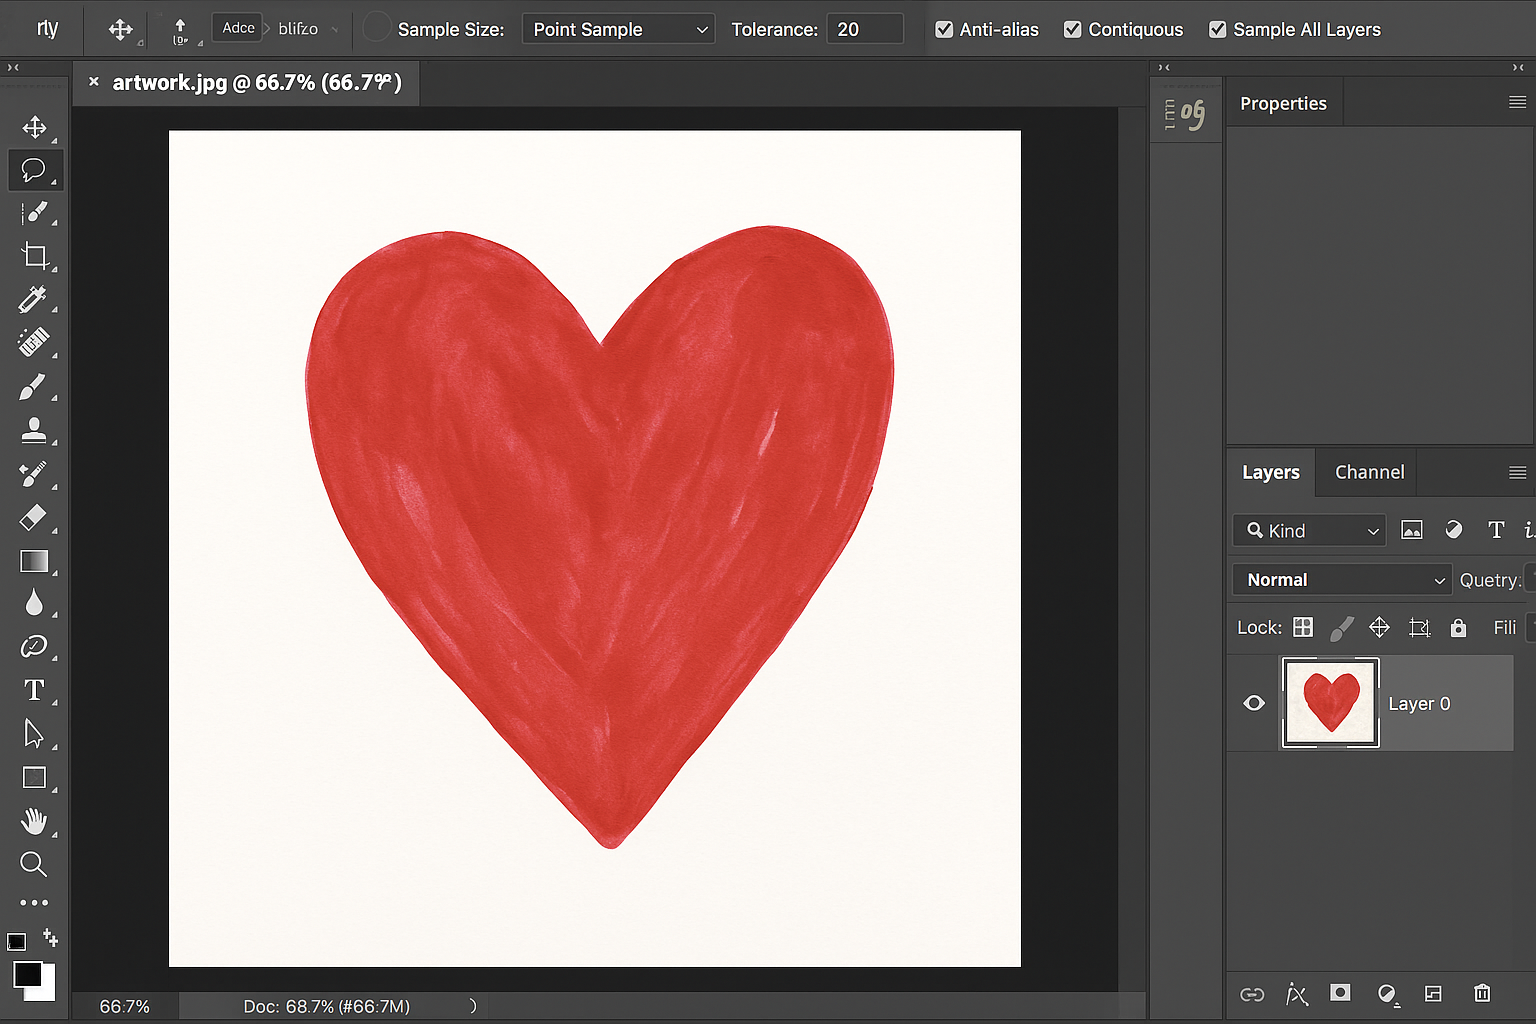Hide Layer 0 with the eye icon

point(1254,703)
